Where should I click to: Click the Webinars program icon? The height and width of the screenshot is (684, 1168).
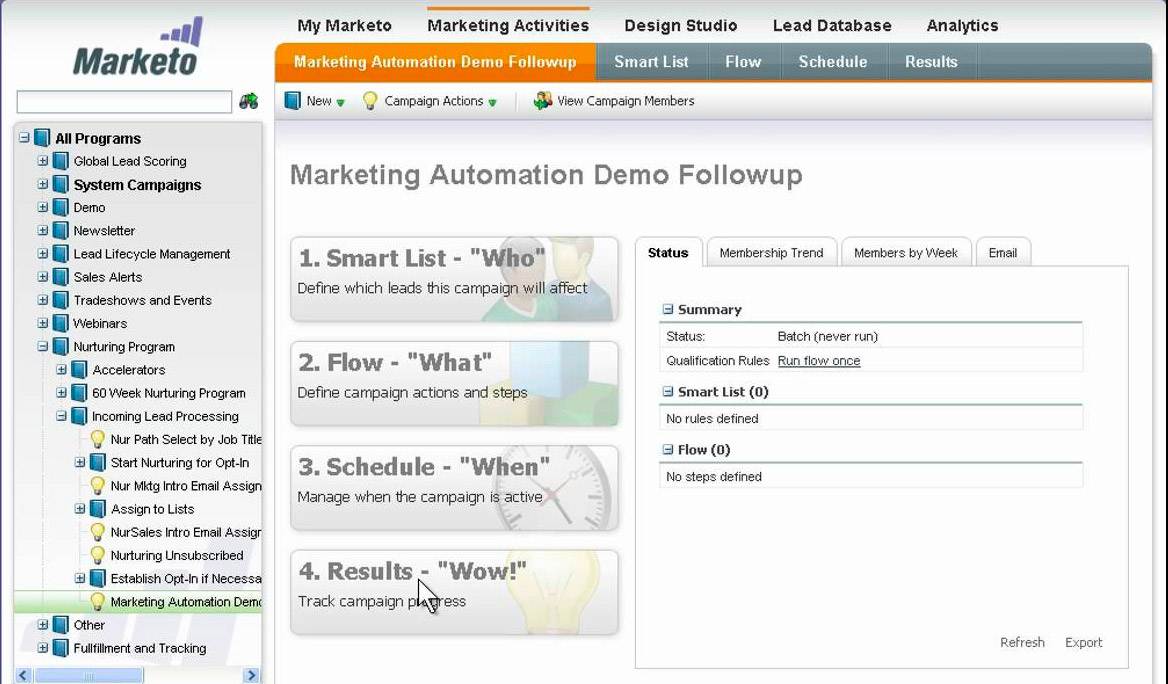tap(61, 323)
